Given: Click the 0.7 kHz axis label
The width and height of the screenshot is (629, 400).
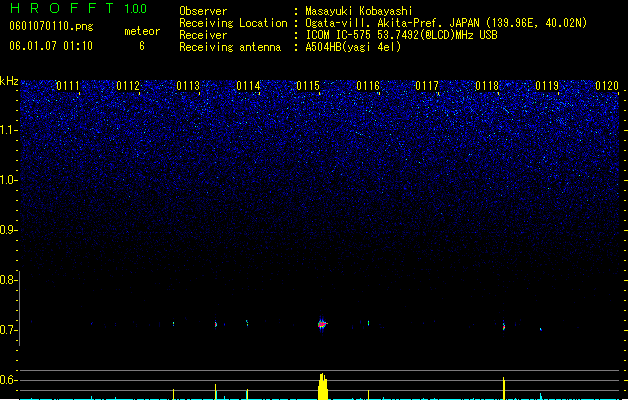Looking at the screenshot, I should point(8,330).
